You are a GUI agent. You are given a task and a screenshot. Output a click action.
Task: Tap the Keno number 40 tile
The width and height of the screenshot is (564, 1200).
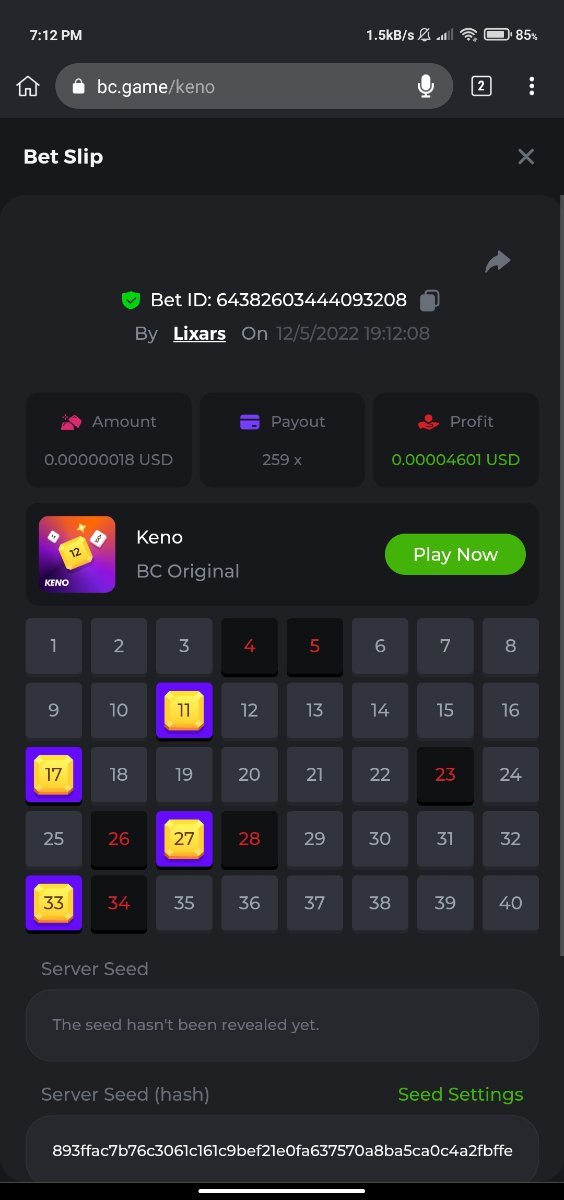[510, 903]
